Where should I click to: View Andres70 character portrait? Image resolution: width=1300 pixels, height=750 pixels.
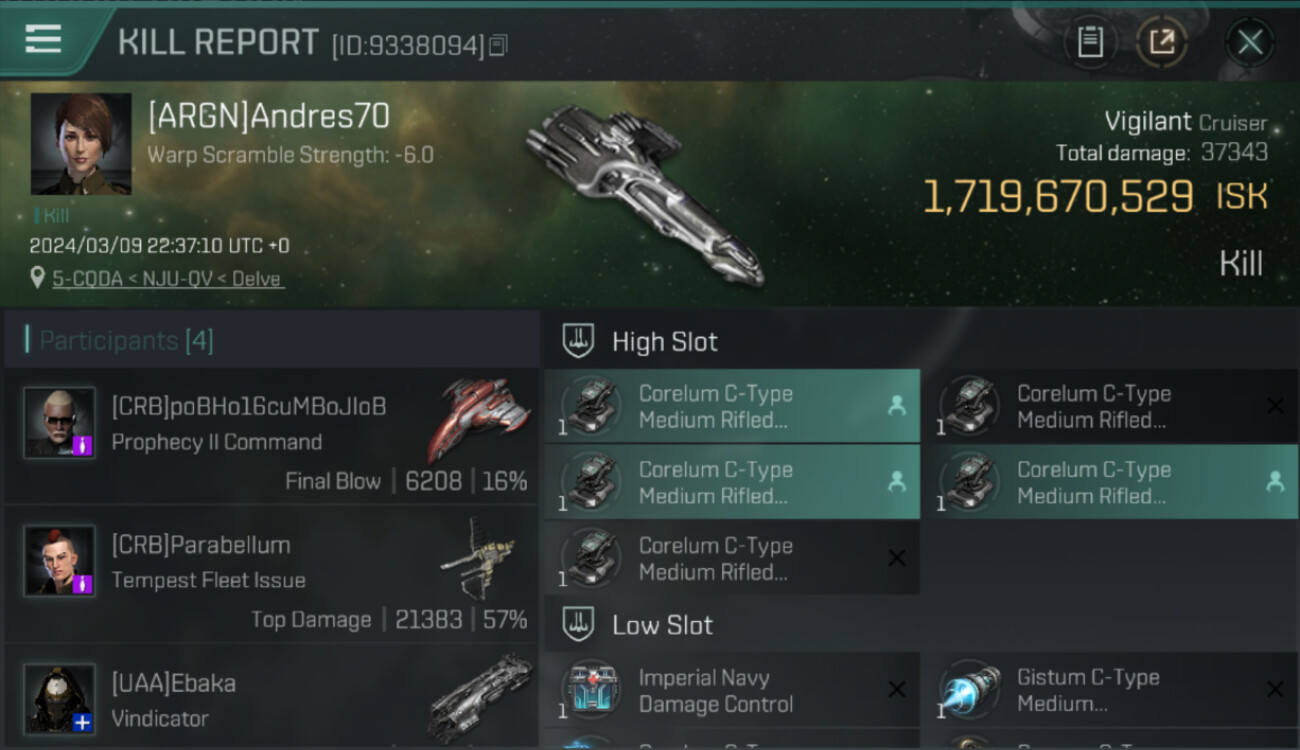click(x=81, y=144)
